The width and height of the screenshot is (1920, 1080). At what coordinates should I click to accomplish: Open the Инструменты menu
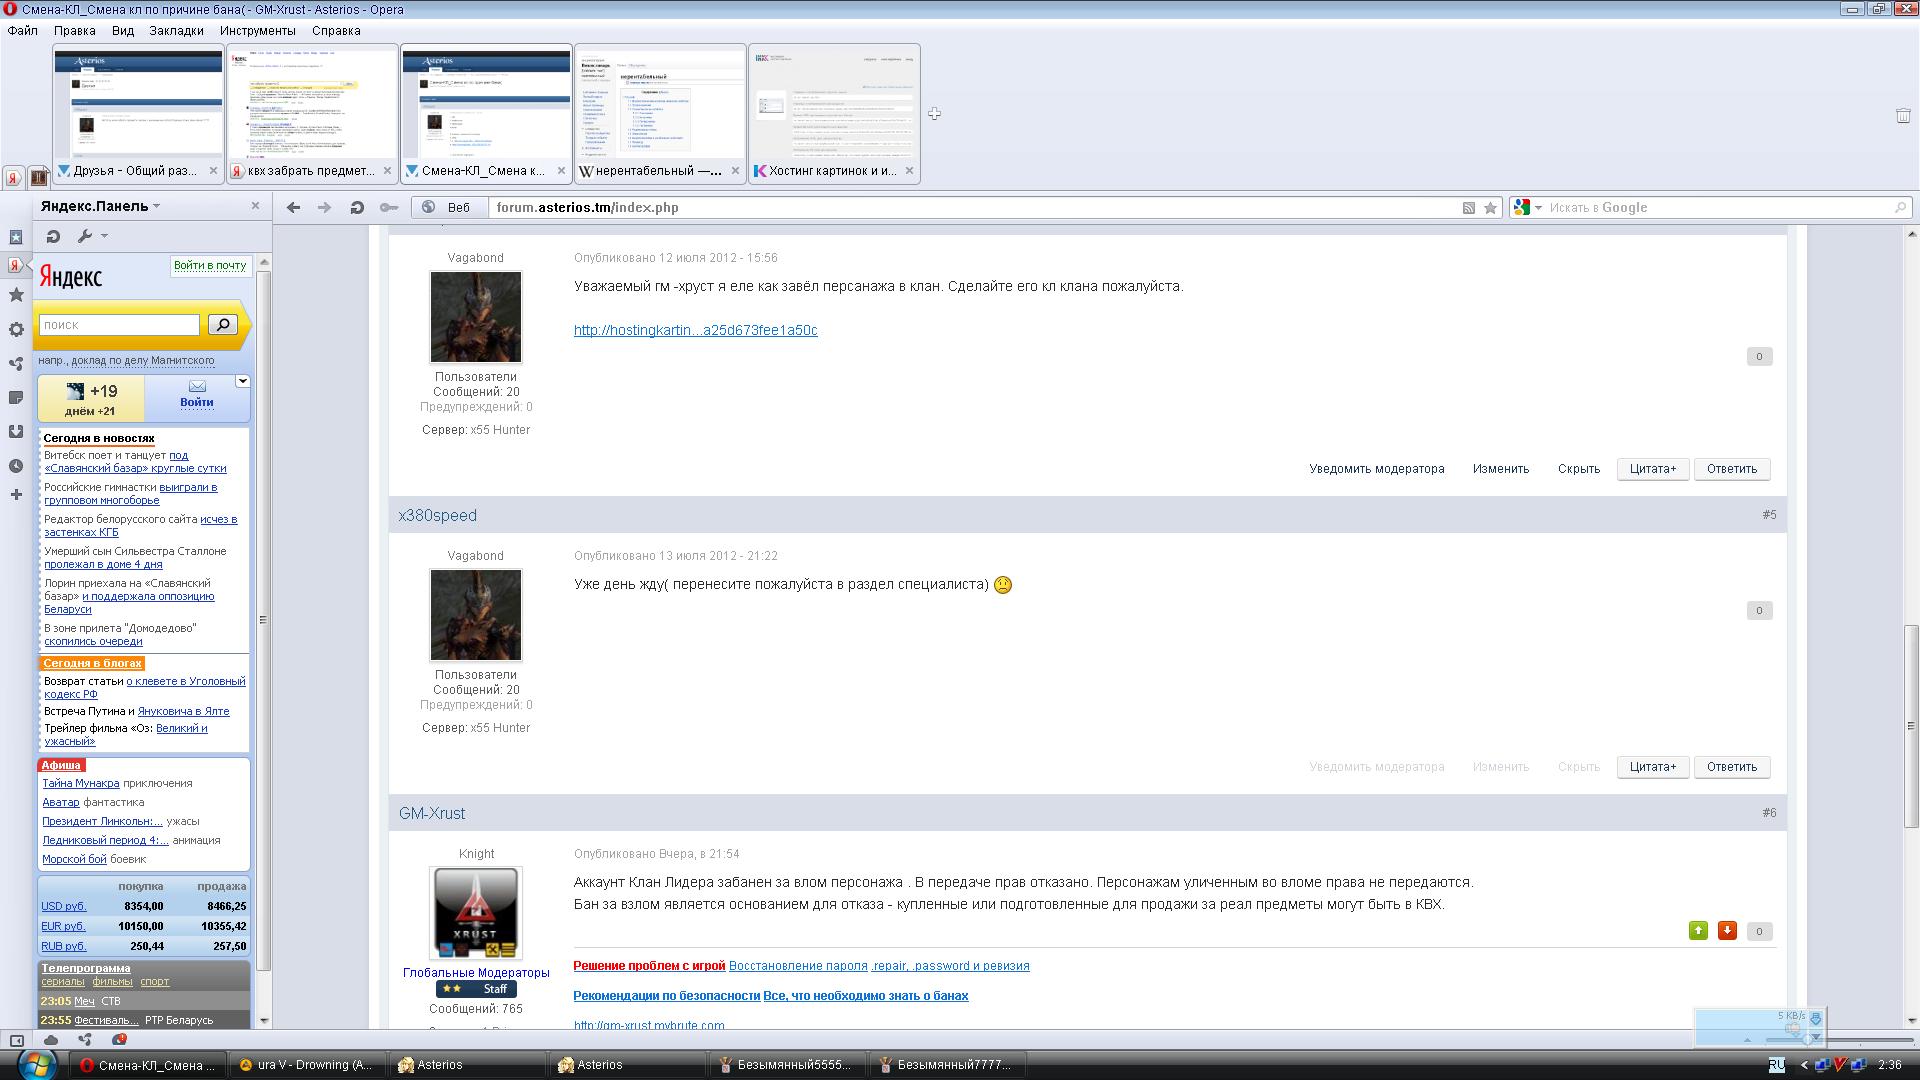point(258,31)
